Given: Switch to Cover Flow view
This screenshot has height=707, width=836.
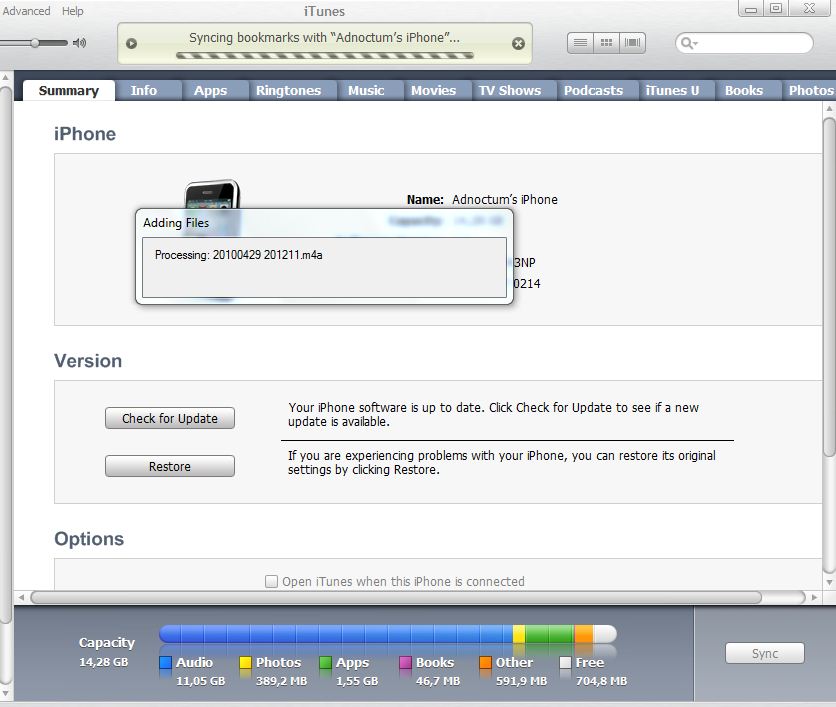Looking at the screenshot, I should coord(632,43).
